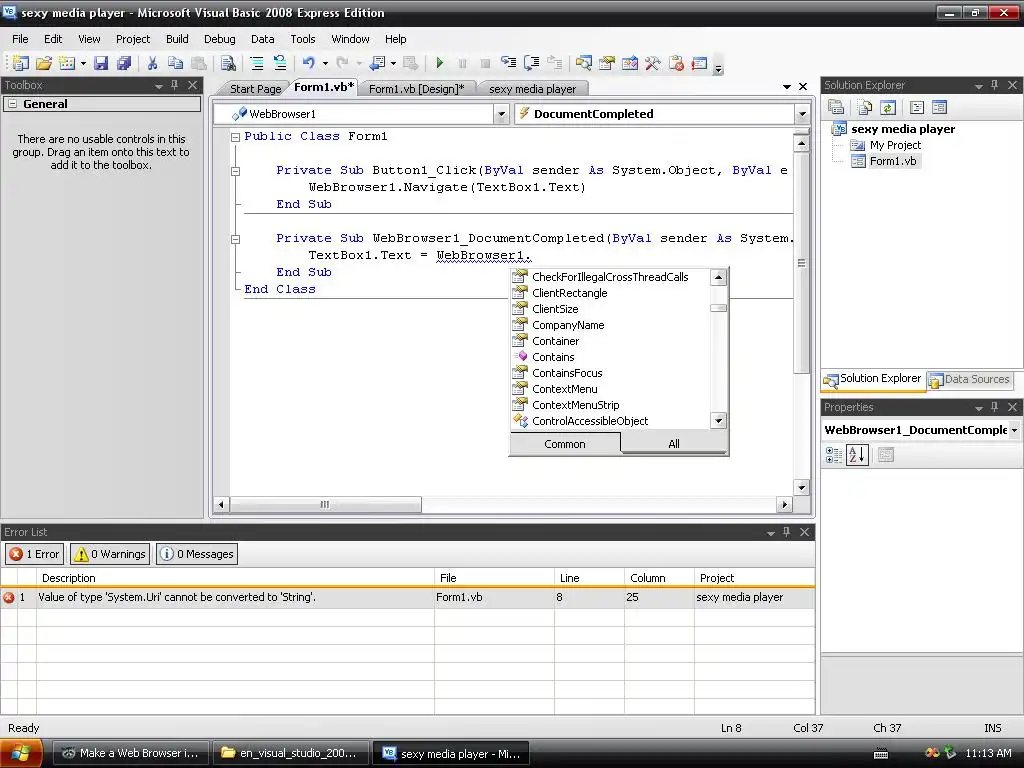This screenshot has width=1024, height=768.
Task: Collapse the Public Class Form1 block
Action: 235,137
